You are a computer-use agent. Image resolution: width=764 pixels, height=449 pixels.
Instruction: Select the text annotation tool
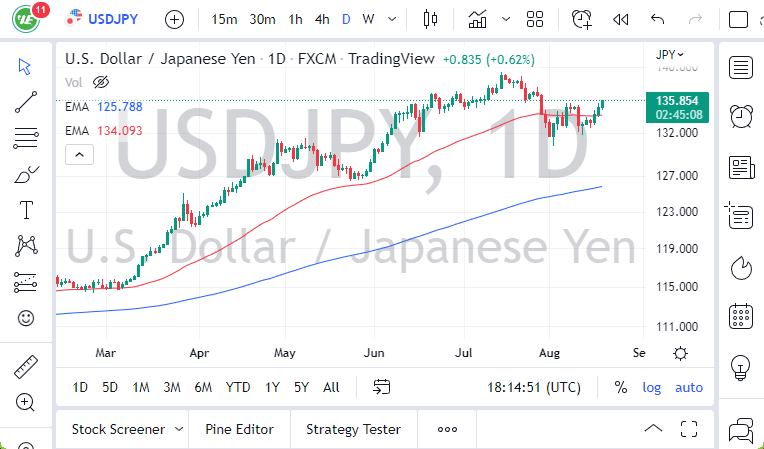coord(26,210)
